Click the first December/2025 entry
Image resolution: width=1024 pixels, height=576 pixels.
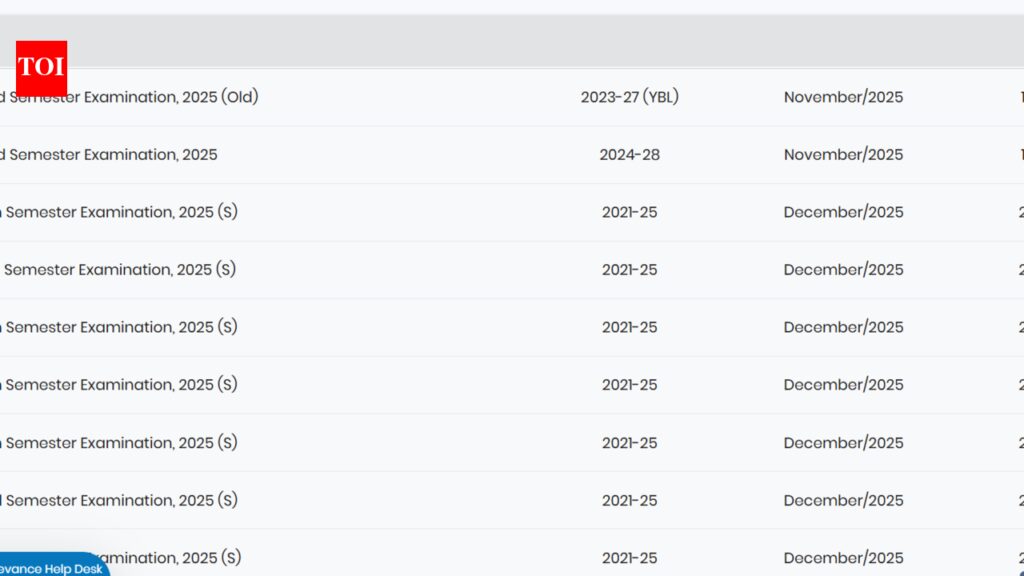[843, 212]
